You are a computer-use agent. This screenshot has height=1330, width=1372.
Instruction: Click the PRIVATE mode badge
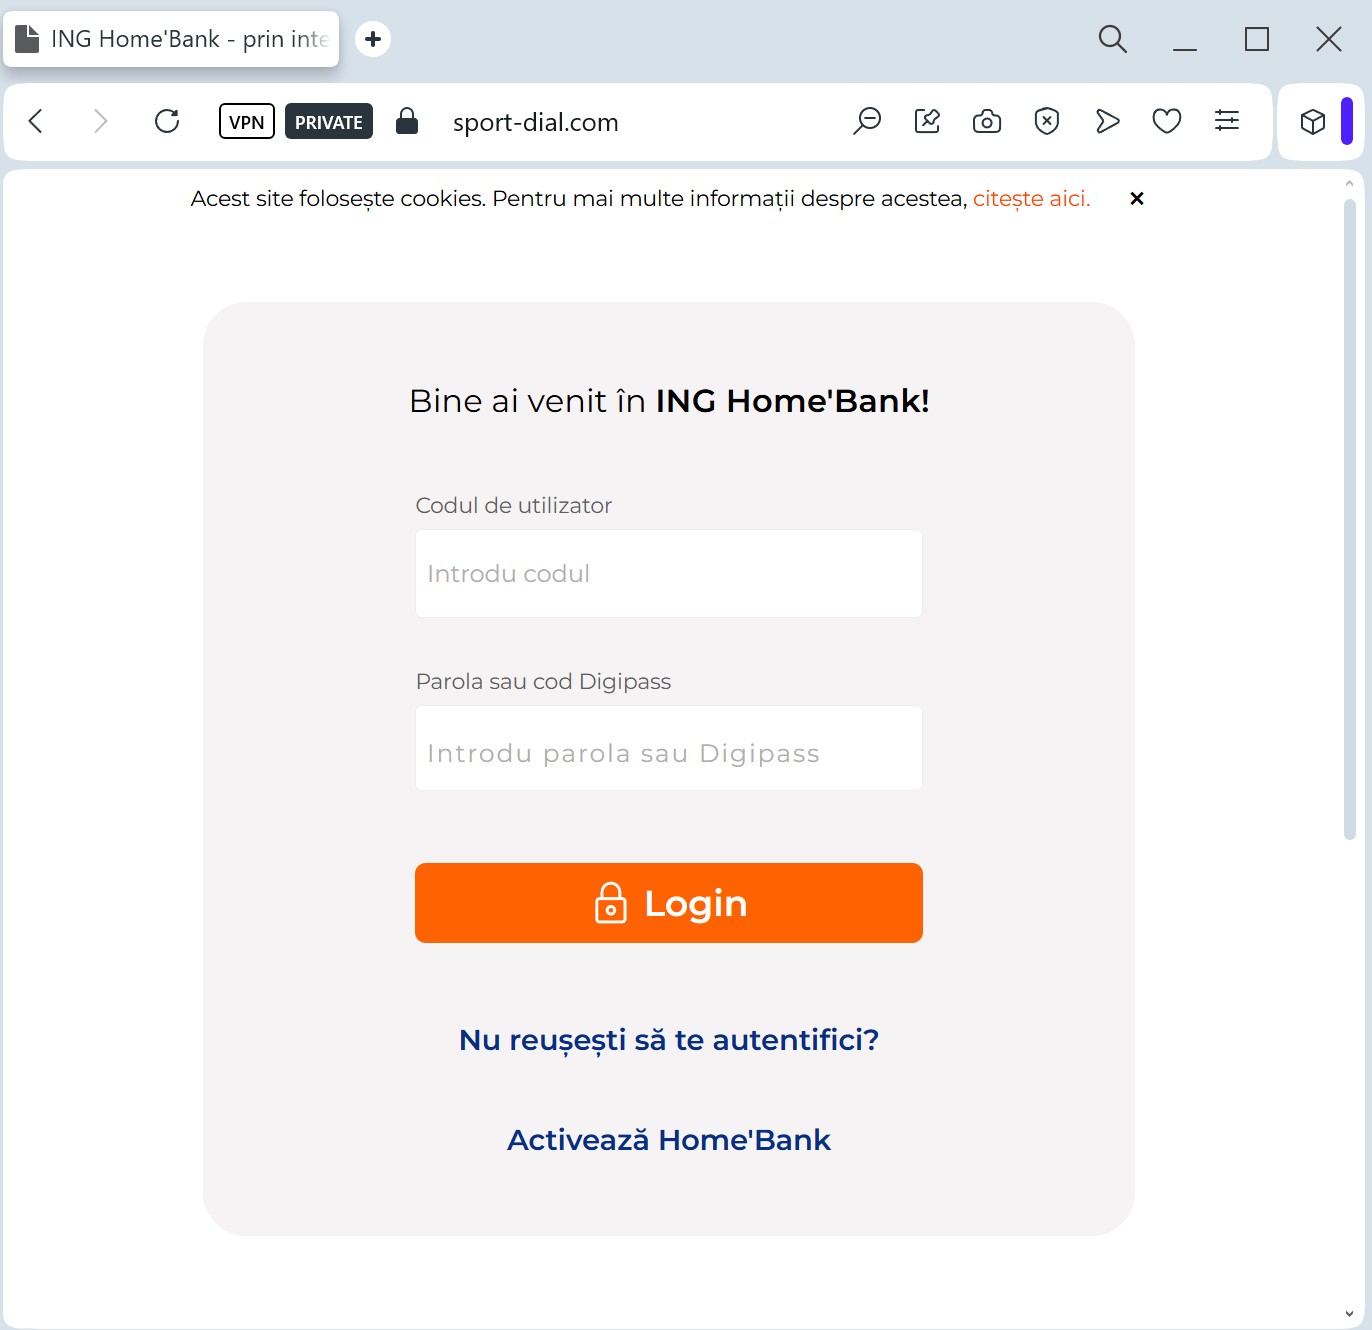pos(328,122)
